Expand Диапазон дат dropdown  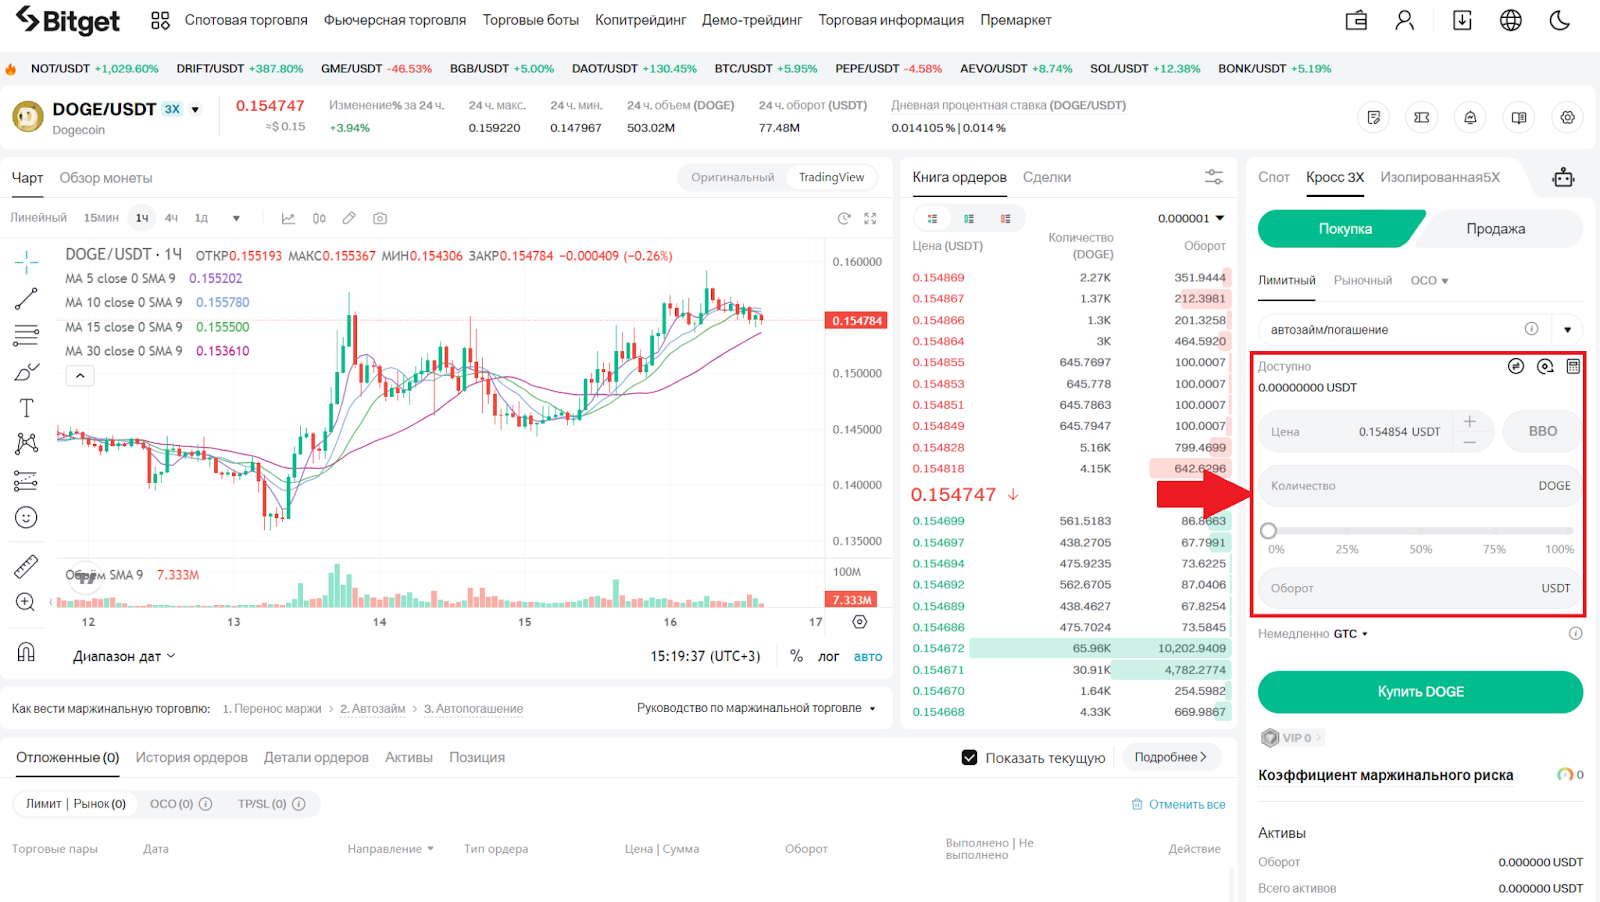coord(124,657)
